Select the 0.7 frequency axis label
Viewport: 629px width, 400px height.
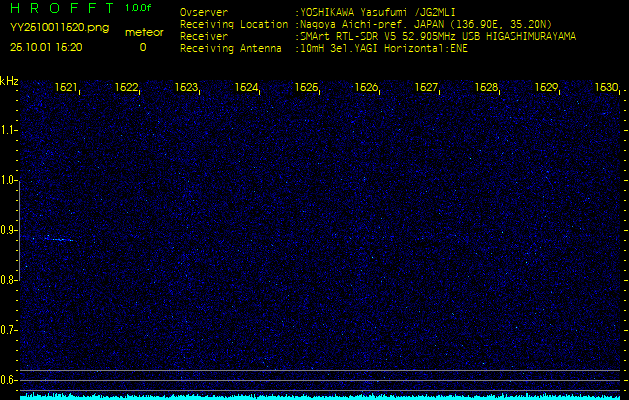coord(9,329)
